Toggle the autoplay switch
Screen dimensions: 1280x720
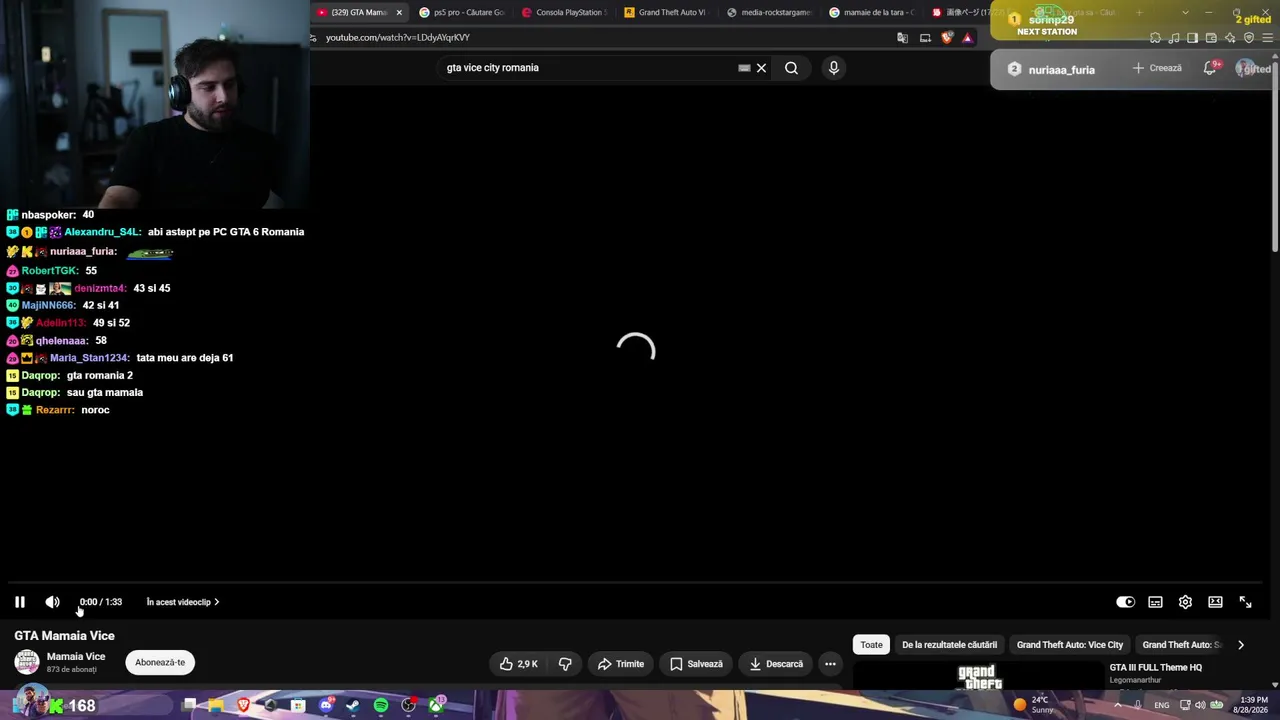1125,602
